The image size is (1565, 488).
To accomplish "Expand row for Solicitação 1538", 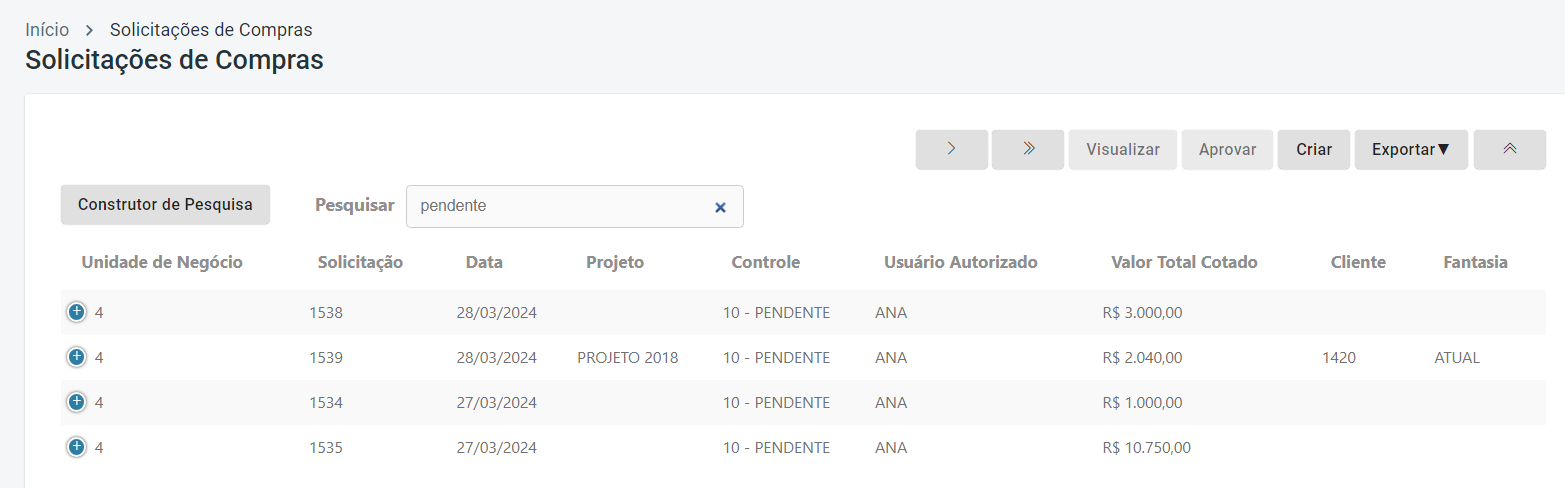I will [x=77, y=312].
